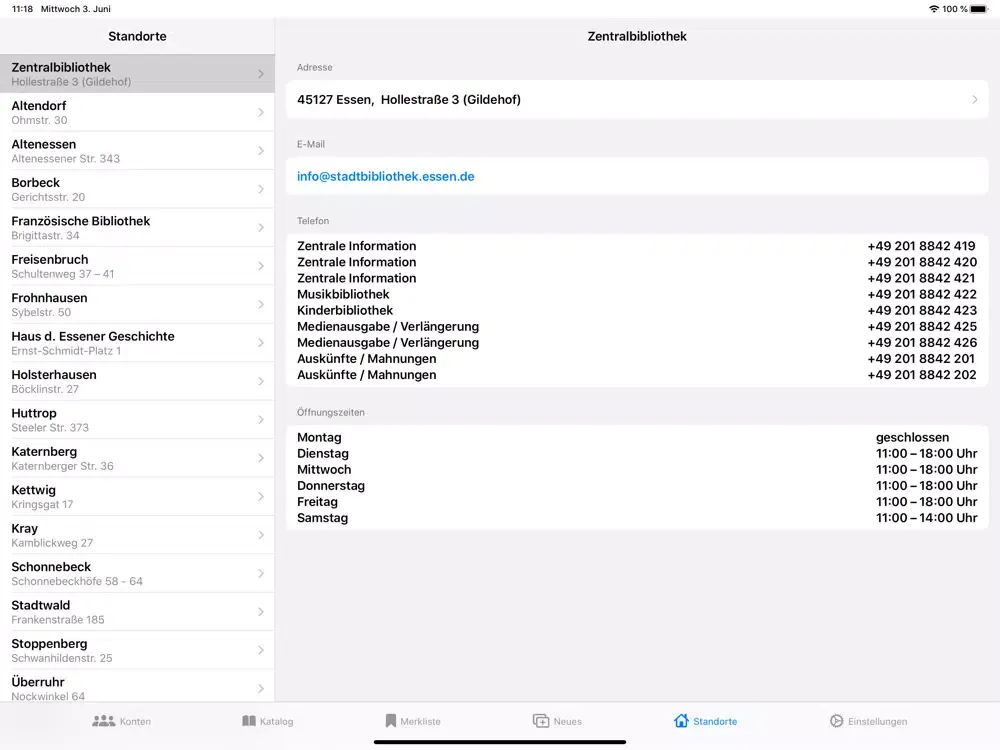Select Stadtwald, Frankenstraße 185
This screenshot has height=750, width=1000.
[137, 612]
